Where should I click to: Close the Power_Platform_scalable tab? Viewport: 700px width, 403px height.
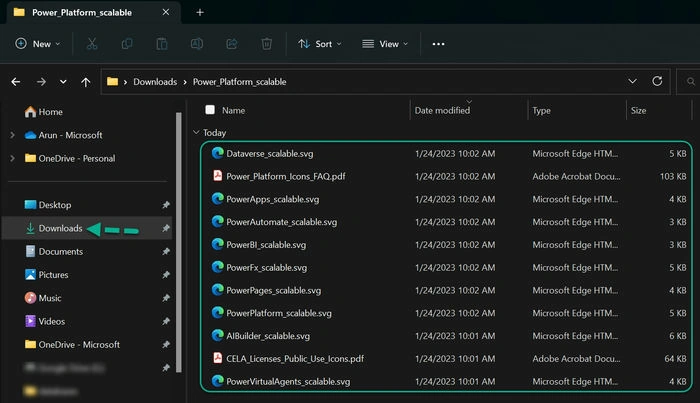166,12
